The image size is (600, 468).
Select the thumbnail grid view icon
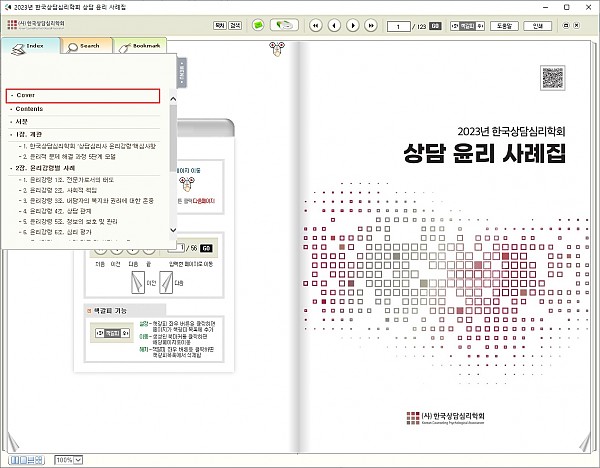click(x=40, y=460)
